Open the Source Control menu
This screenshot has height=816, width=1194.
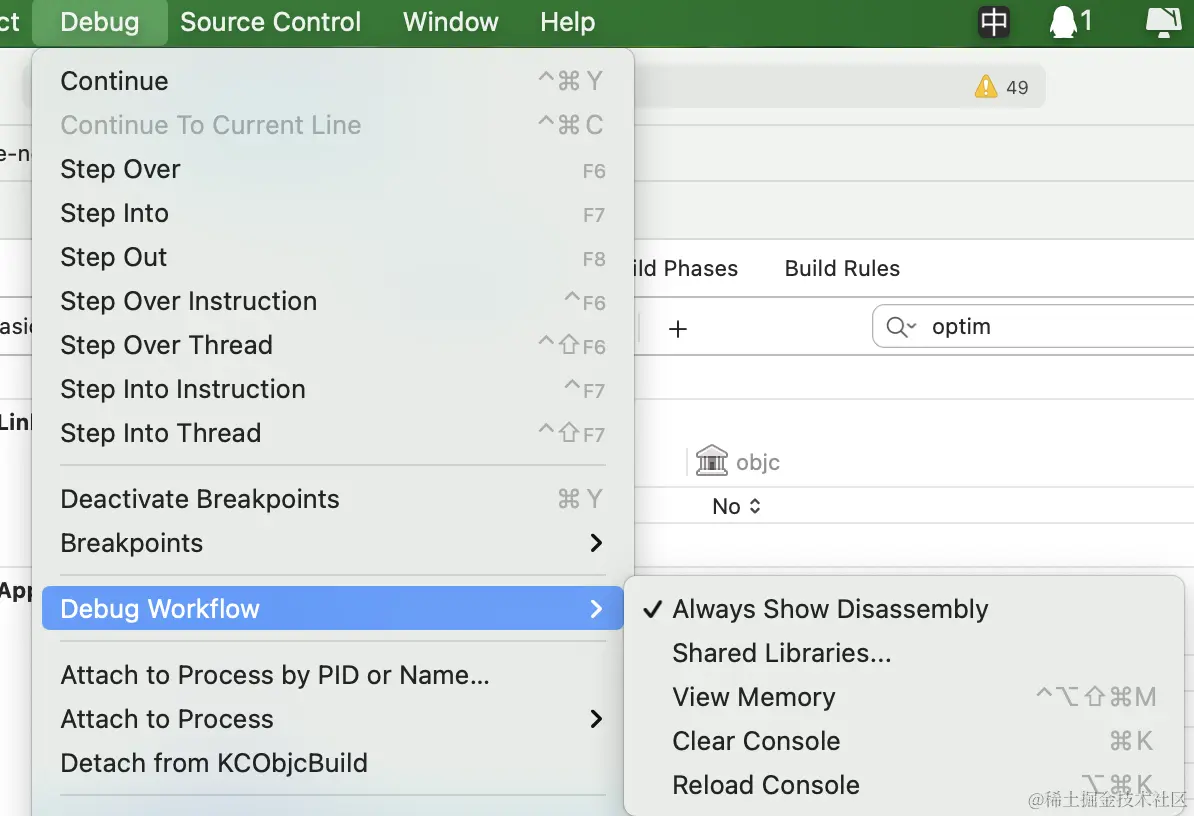point(270,22)
